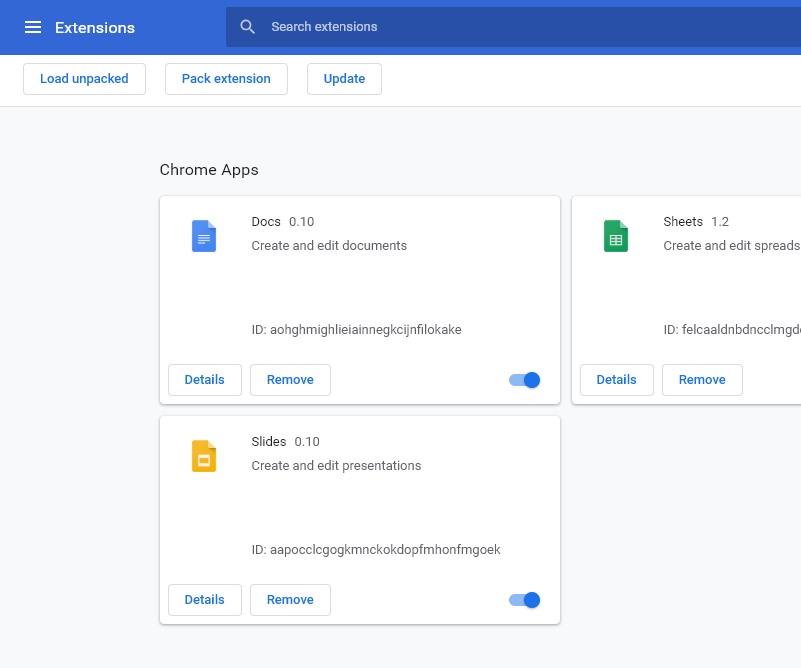Open Details for the Sheets app
The width and height of the screenshot is (801, 668).
[x=616, y=380]
